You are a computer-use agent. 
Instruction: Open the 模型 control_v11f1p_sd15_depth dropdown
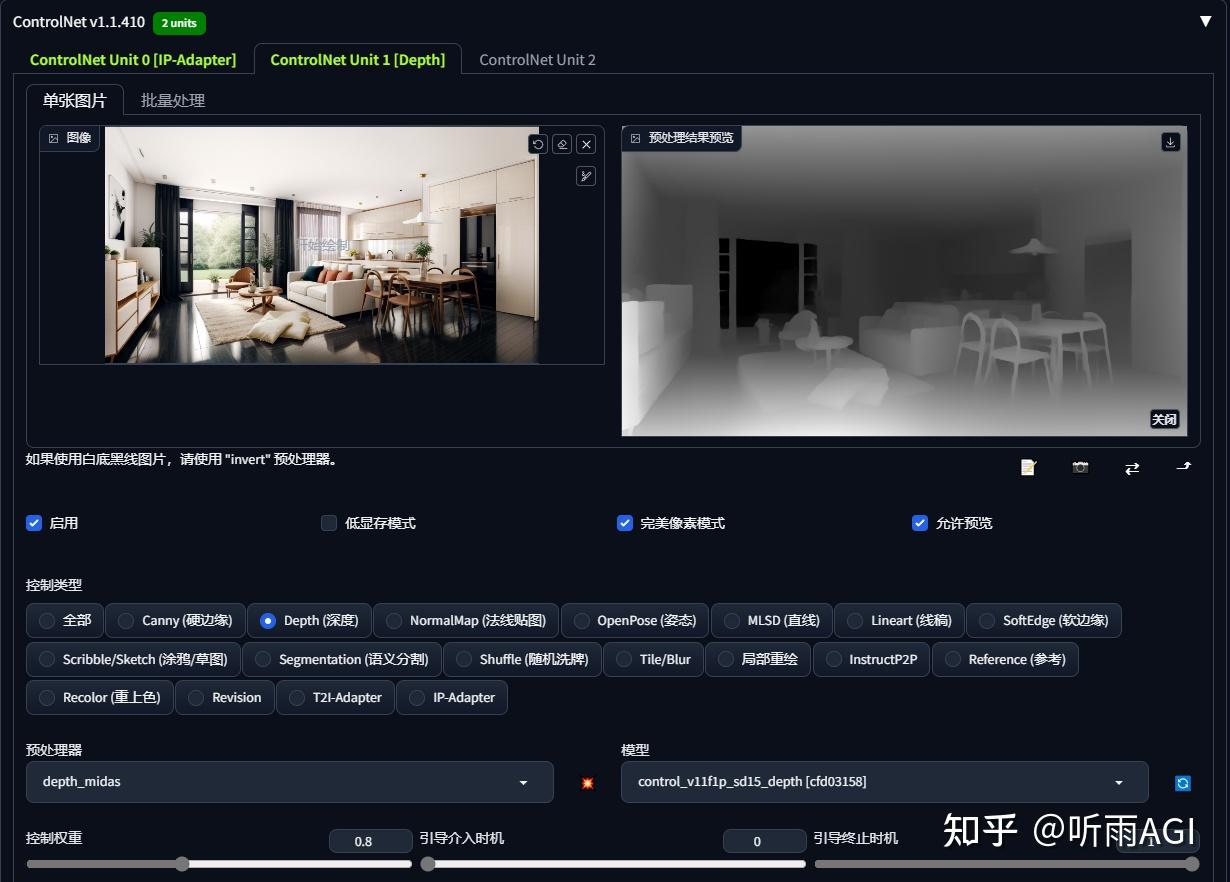pyautogui.click(x=885, y=782)
